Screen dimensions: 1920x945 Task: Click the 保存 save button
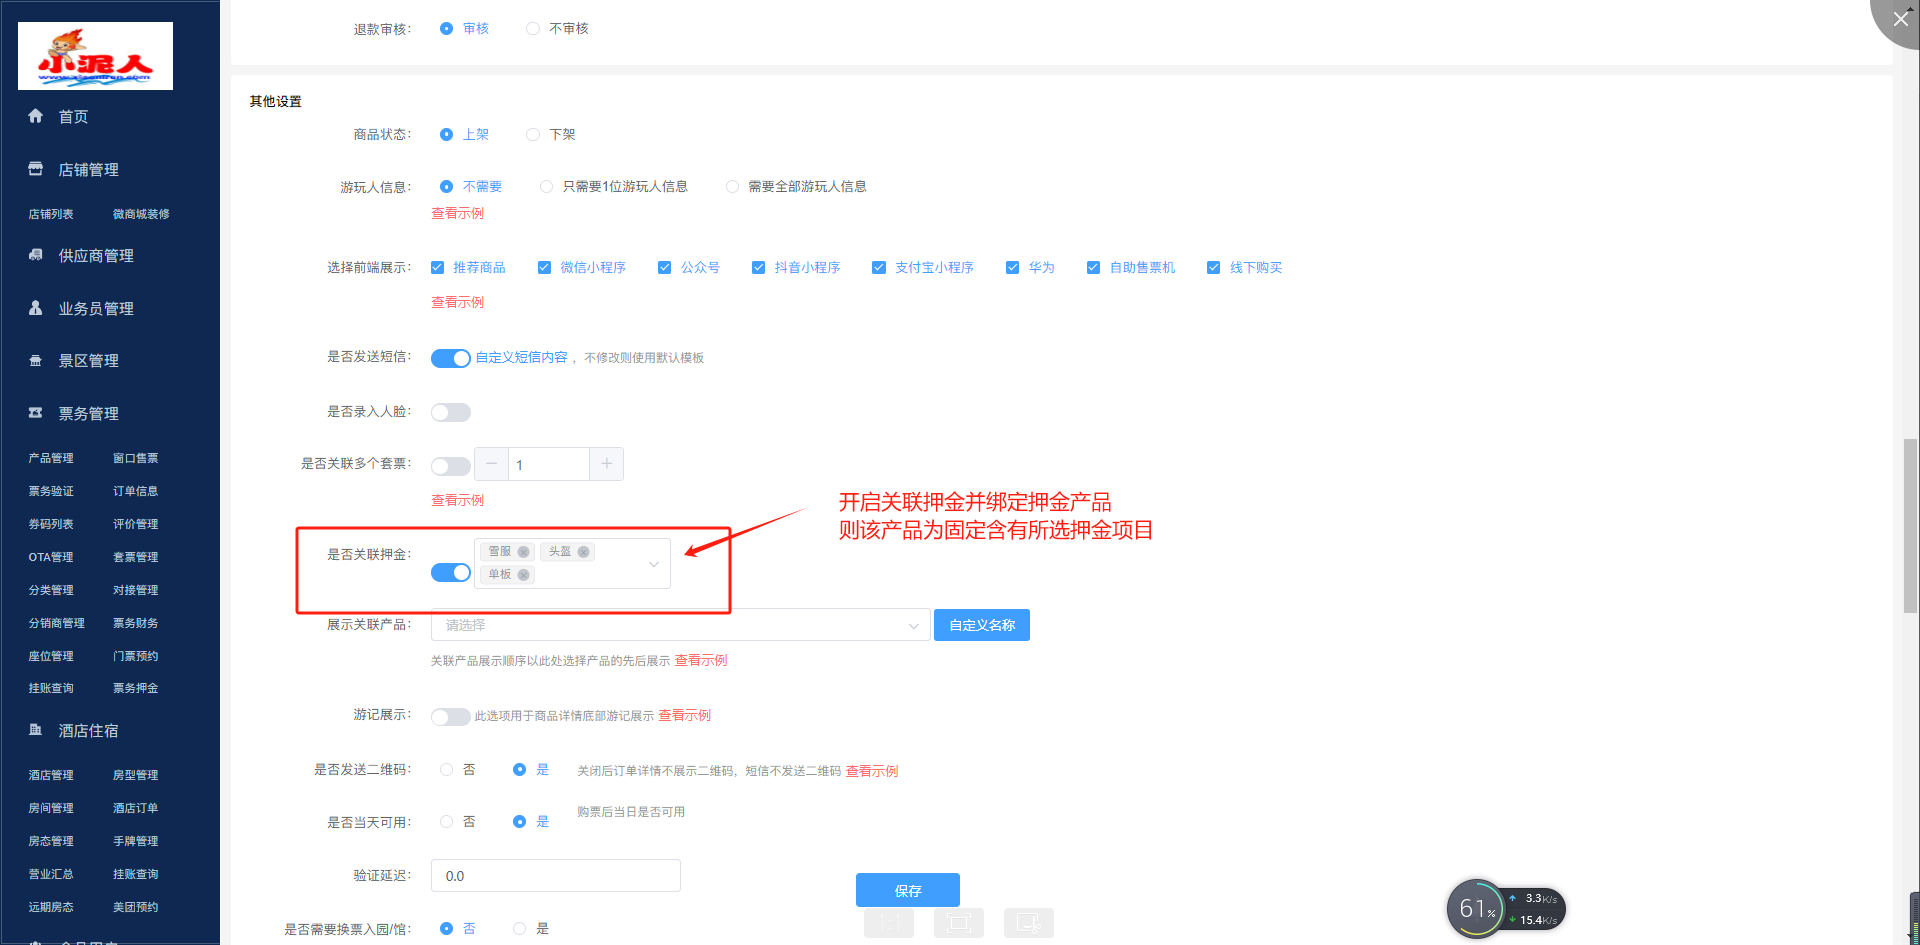pyautogui.click(x=907, y=890)
